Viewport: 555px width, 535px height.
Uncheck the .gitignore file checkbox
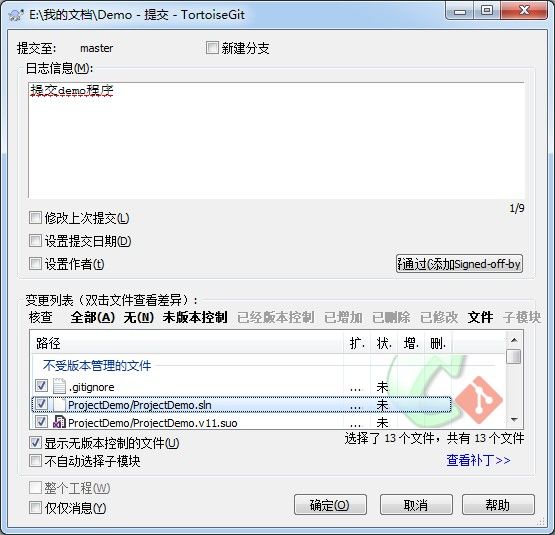tap(41, 385)
